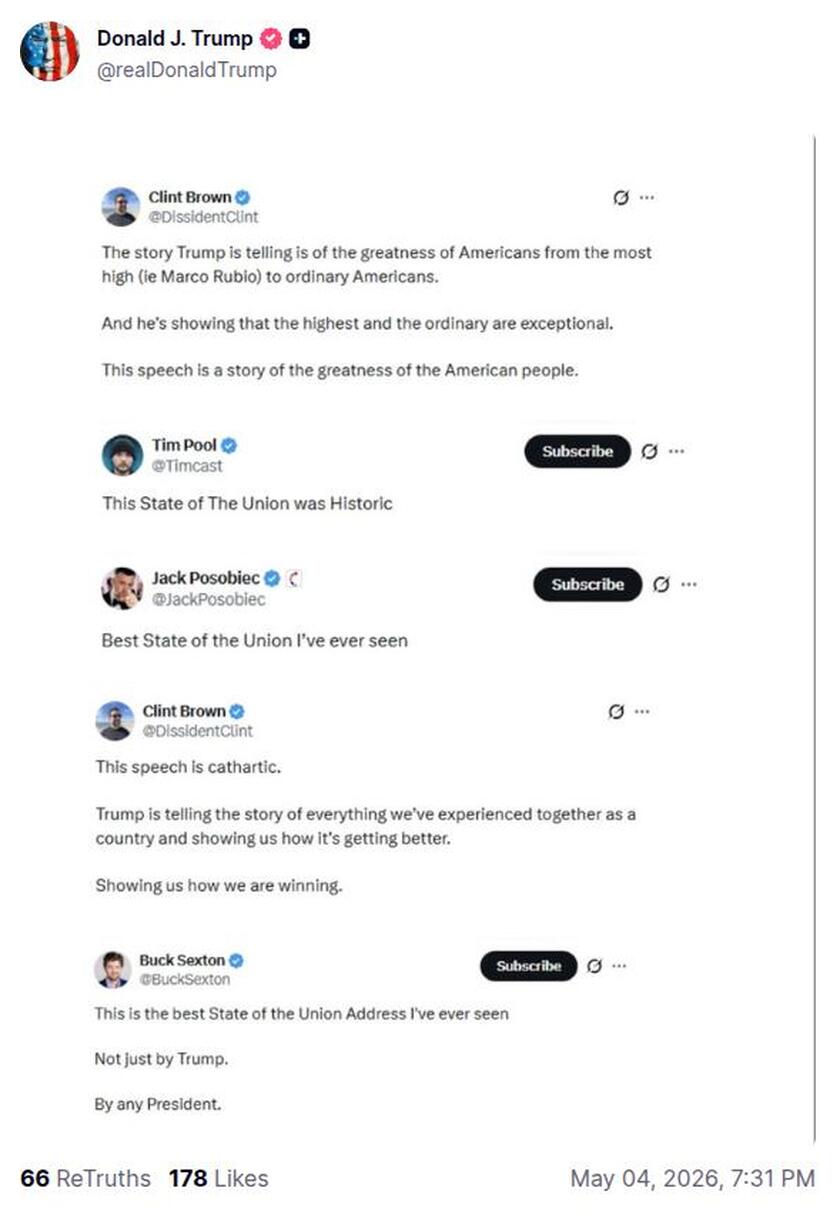
Task: Click the black plus badge beside Trump's name
Action: tap(299, 39)
